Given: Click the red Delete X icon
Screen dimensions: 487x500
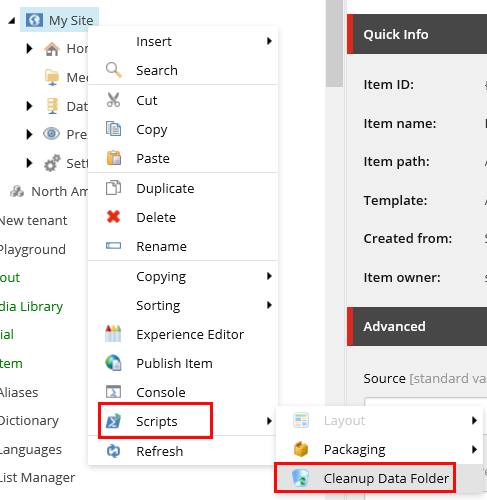Looking at the screenshot, I should pyautogui.click(x=113, y=217).
